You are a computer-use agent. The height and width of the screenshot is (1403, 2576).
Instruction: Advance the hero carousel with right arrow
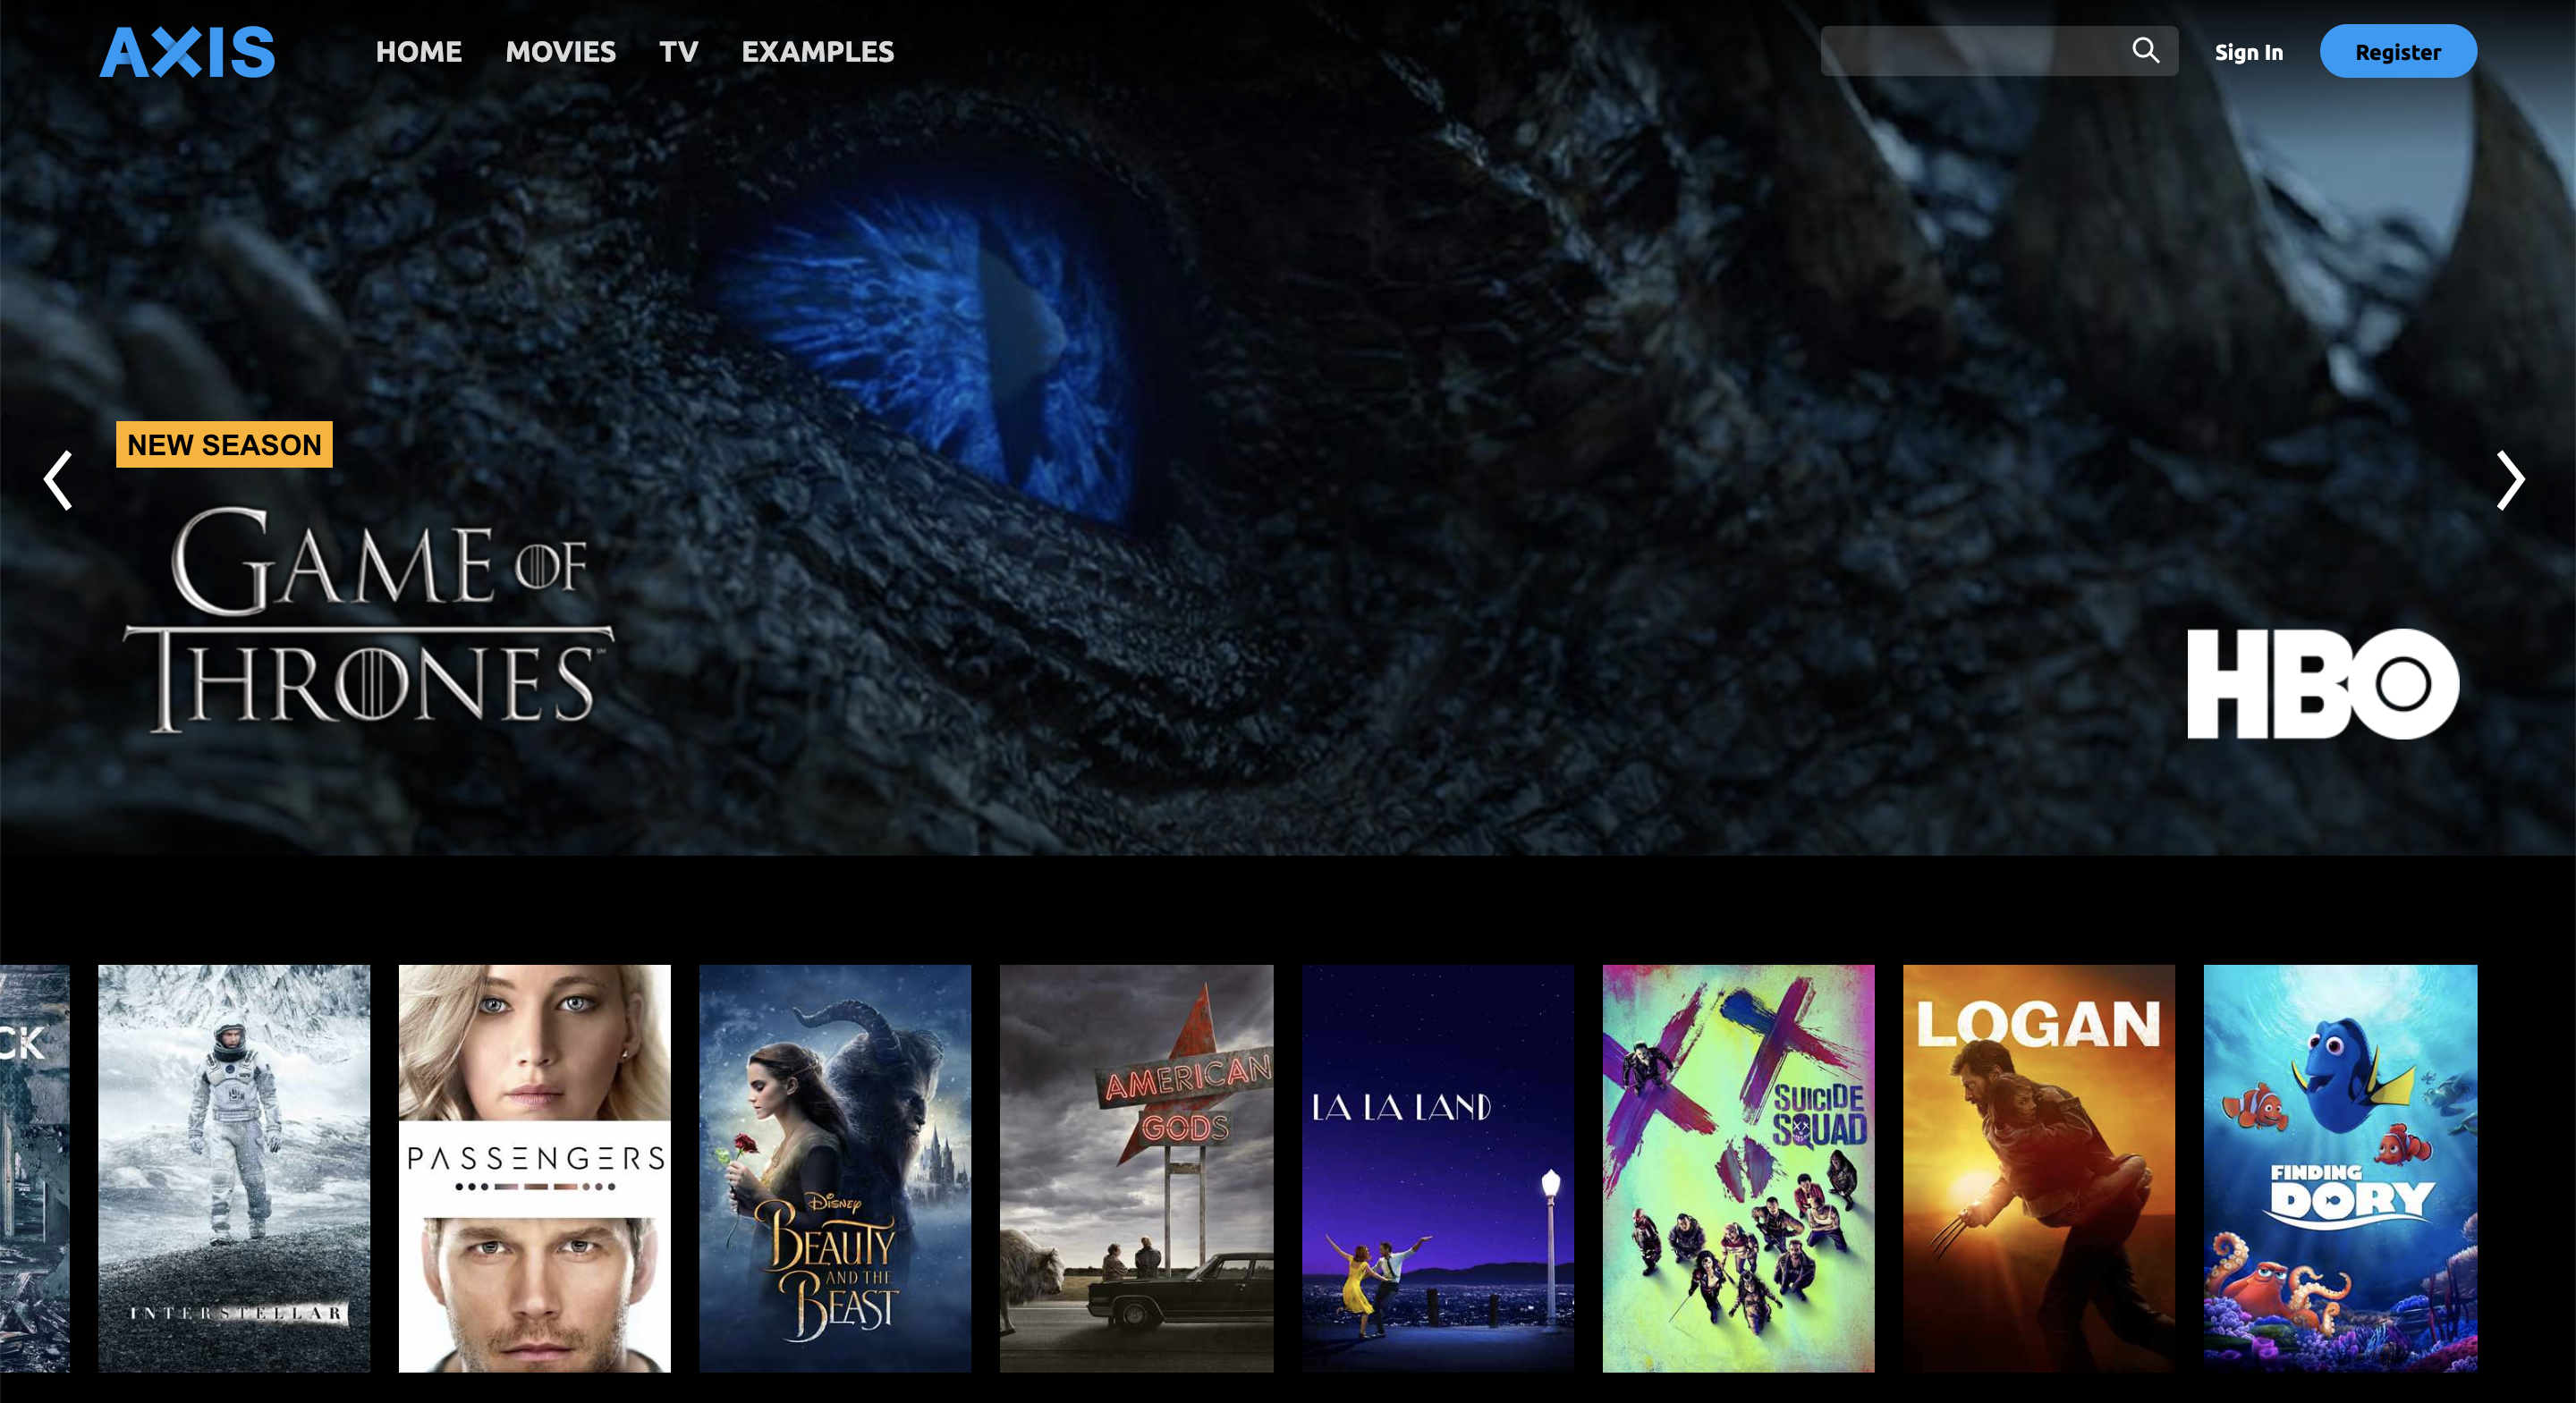pos(2511,480)
